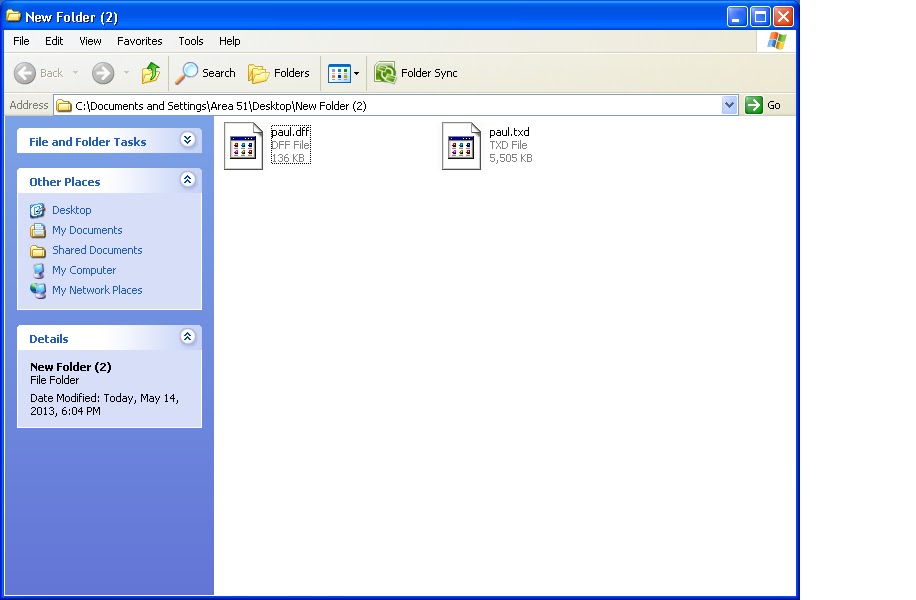Click the folder icon in address bar
This screenshot has width=916, height=600.
click(64, 106)
